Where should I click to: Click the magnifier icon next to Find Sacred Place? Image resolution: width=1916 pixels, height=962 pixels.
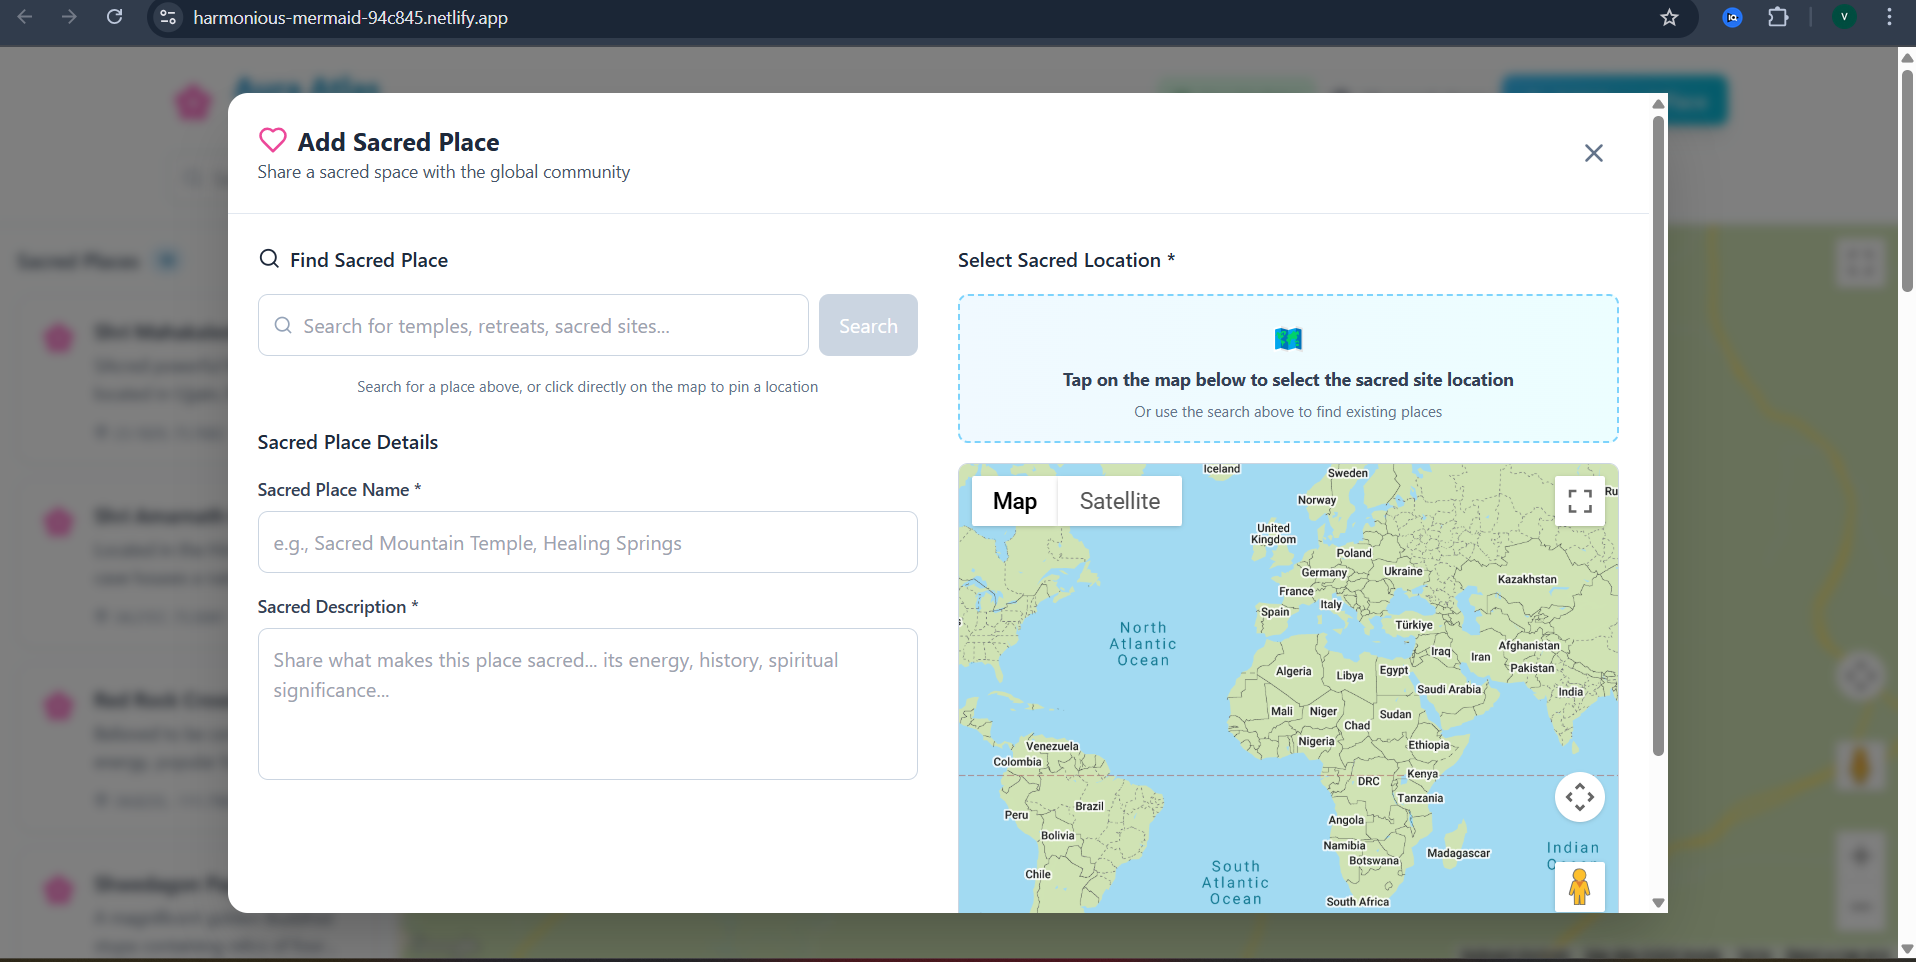coord(269,259)
